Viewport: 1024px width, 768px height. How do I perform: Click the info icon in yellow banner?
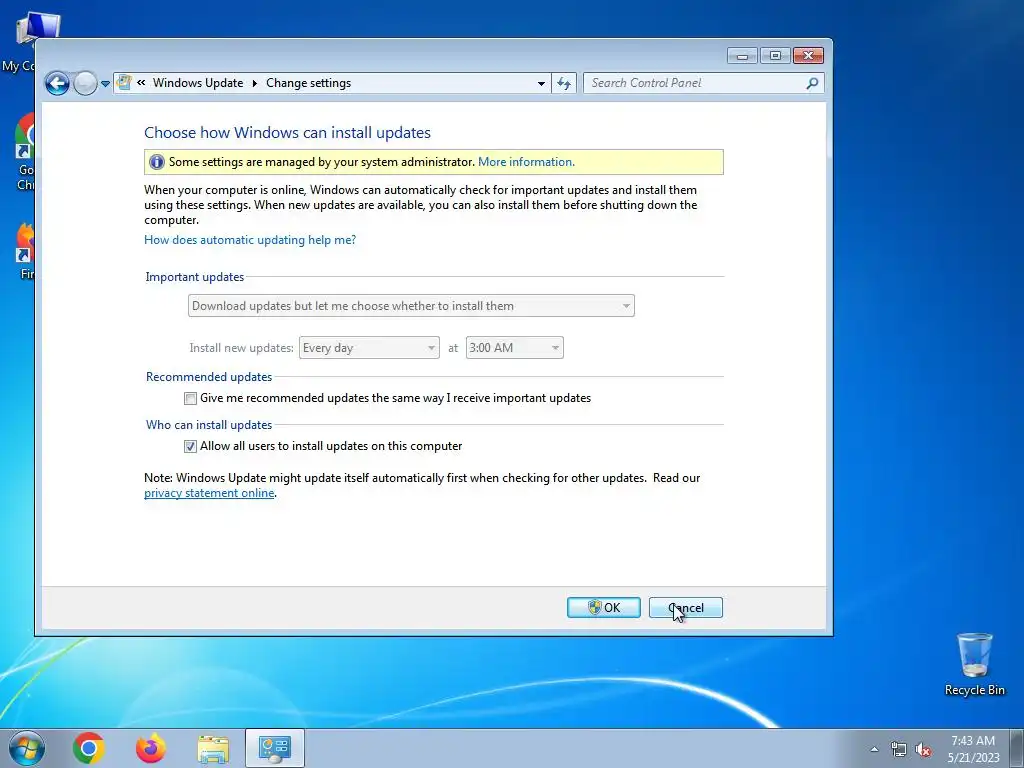(x=157, y=162)
